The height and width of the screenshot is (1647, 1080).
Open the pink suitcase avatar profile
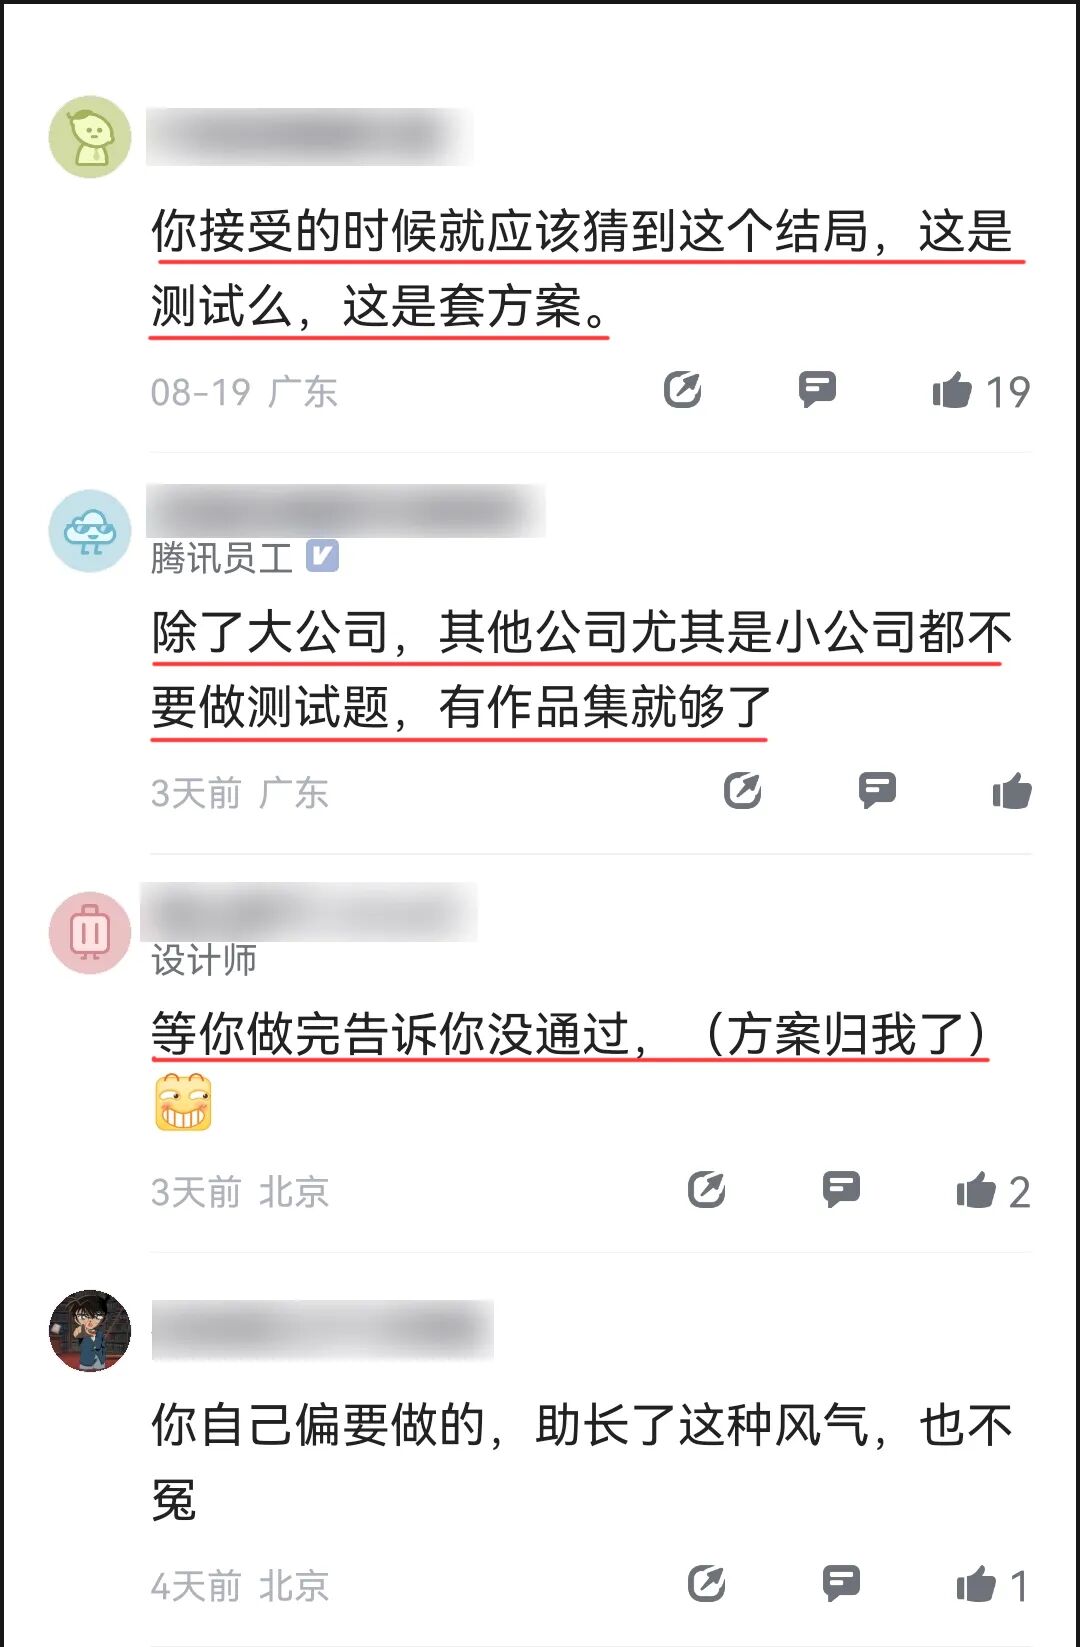tap(90, 933)
